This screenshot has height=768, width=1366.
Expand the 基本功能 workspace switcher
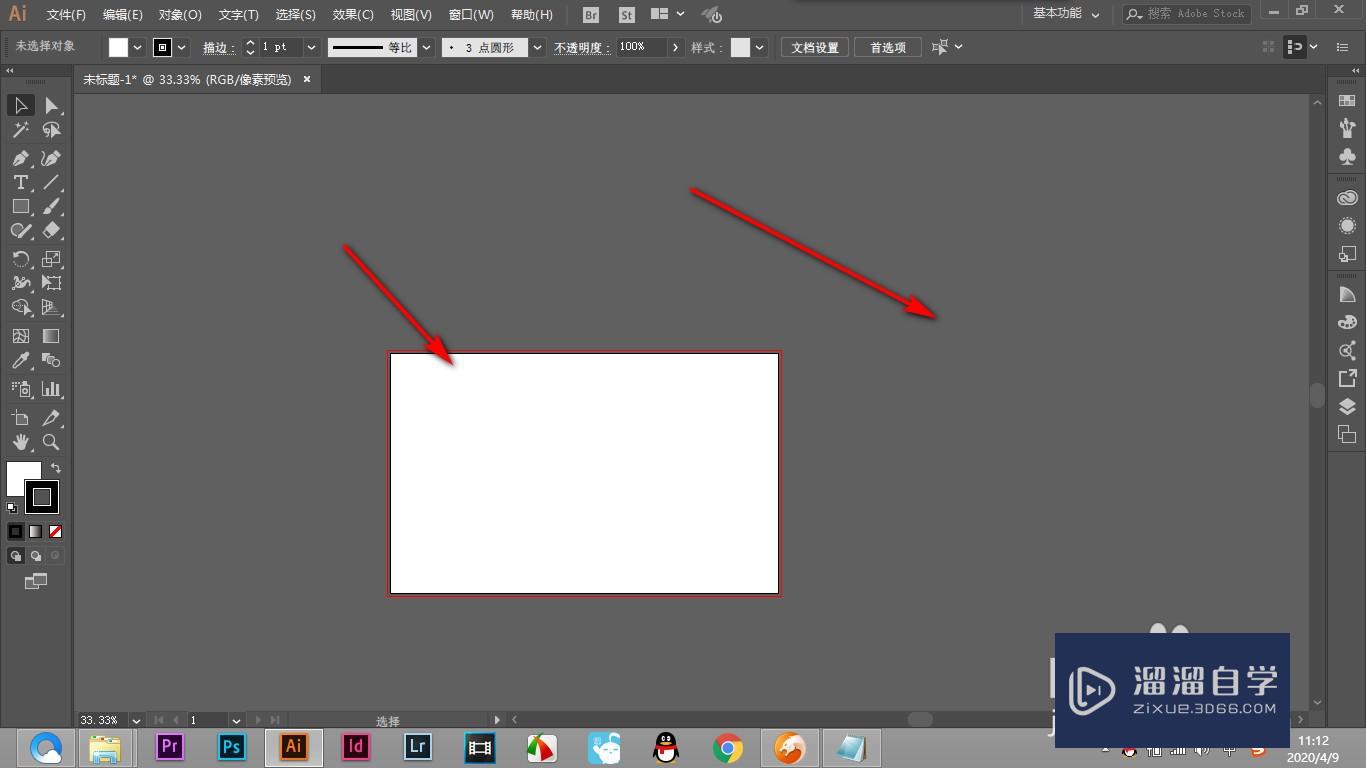click(1066, 14)
